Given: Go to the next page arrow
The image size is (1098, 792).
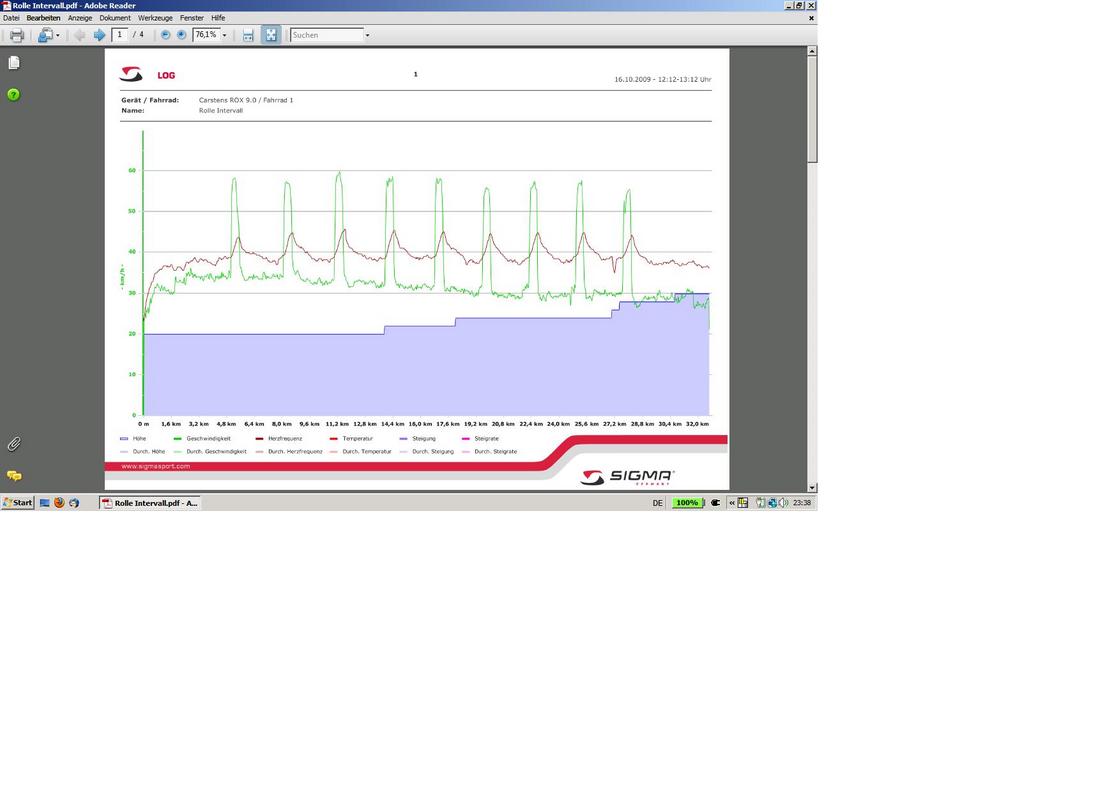Looking at the screenshot, I should [99, 35].
